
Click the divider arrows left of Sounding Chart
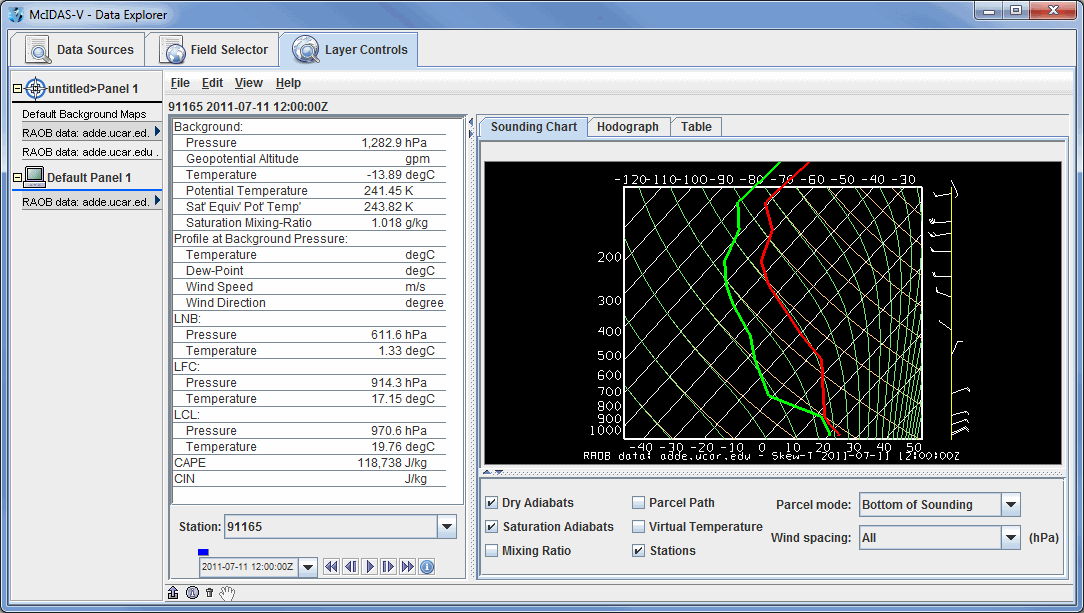[x=471, y=127]
